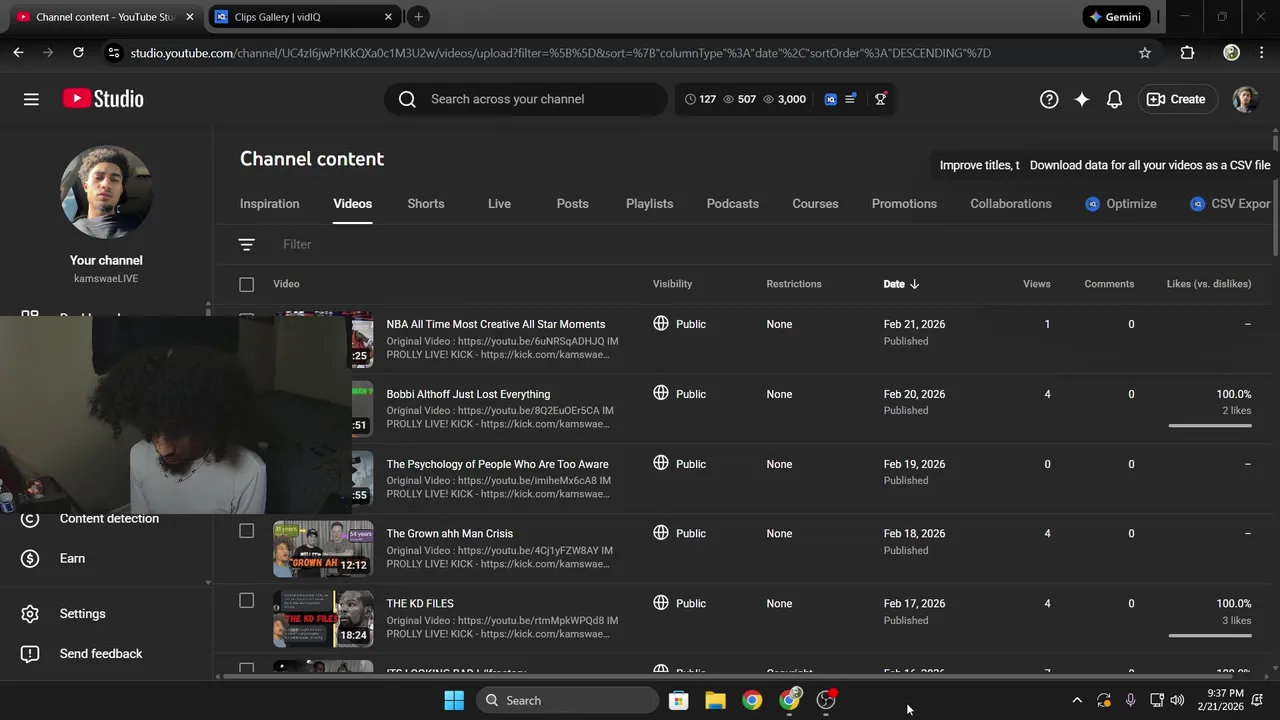1280x720 pixels.
Task: Switch to the Inspiration tab
Action: 269,204
